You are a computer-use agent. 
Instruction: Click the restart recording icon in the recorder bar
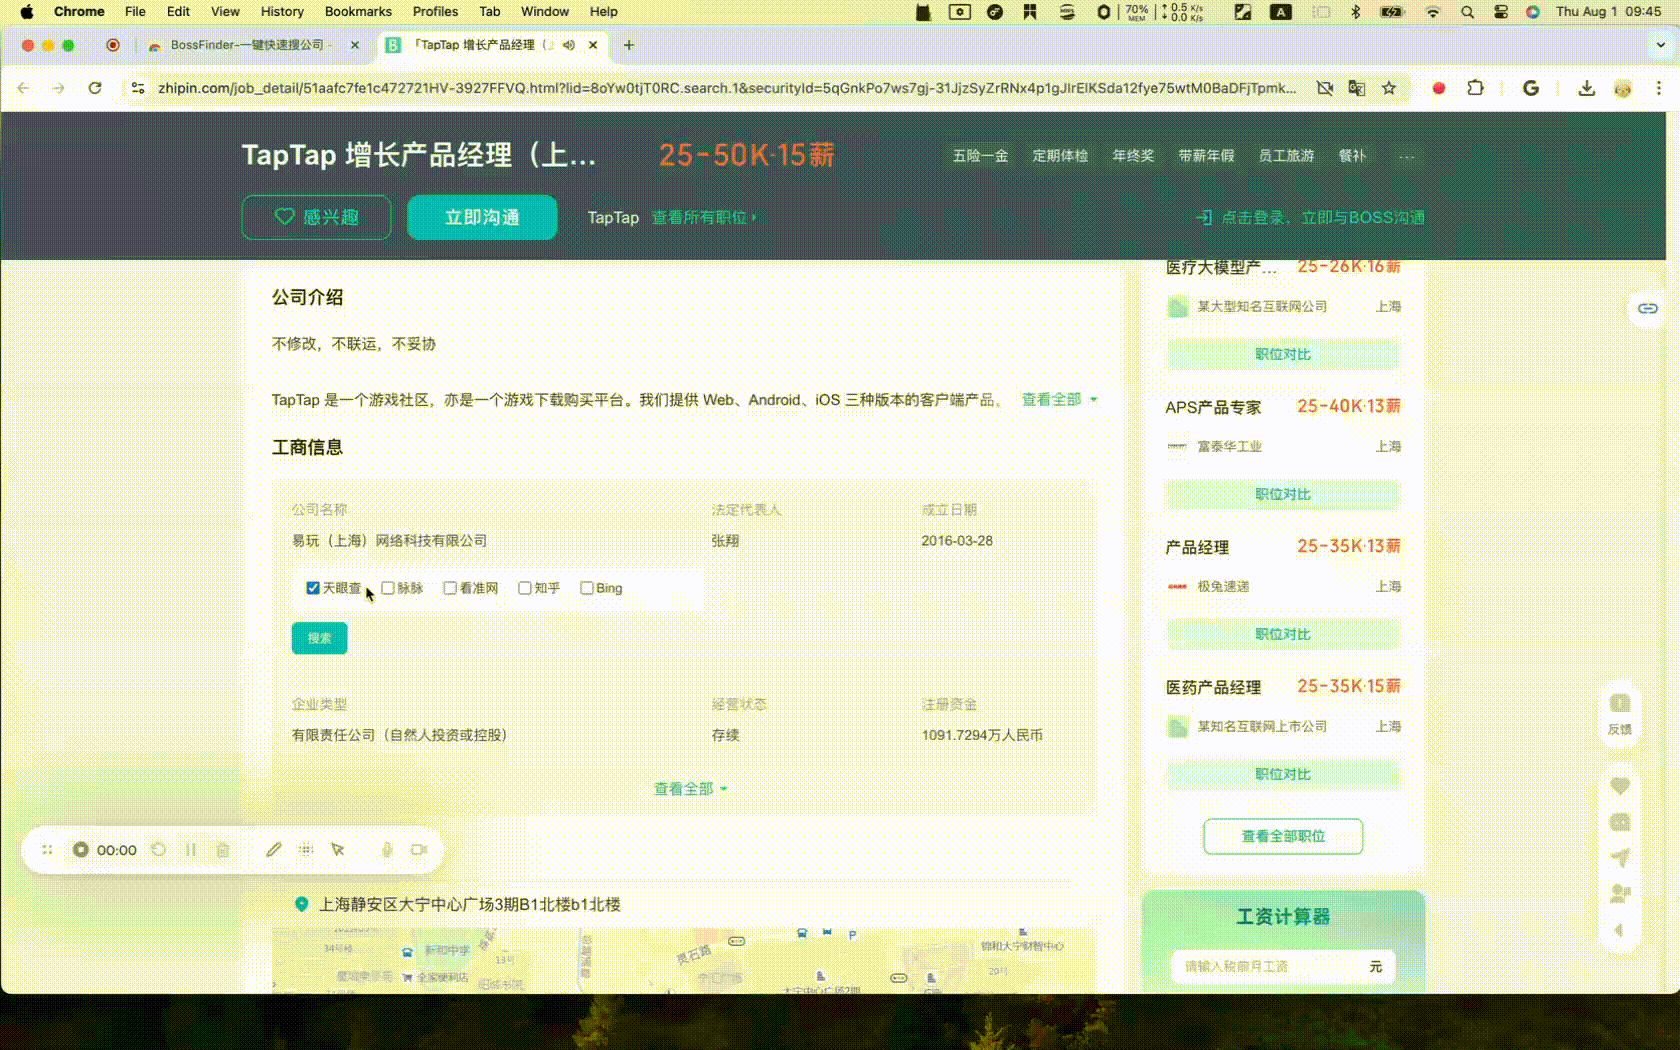(x=158, y=850)
